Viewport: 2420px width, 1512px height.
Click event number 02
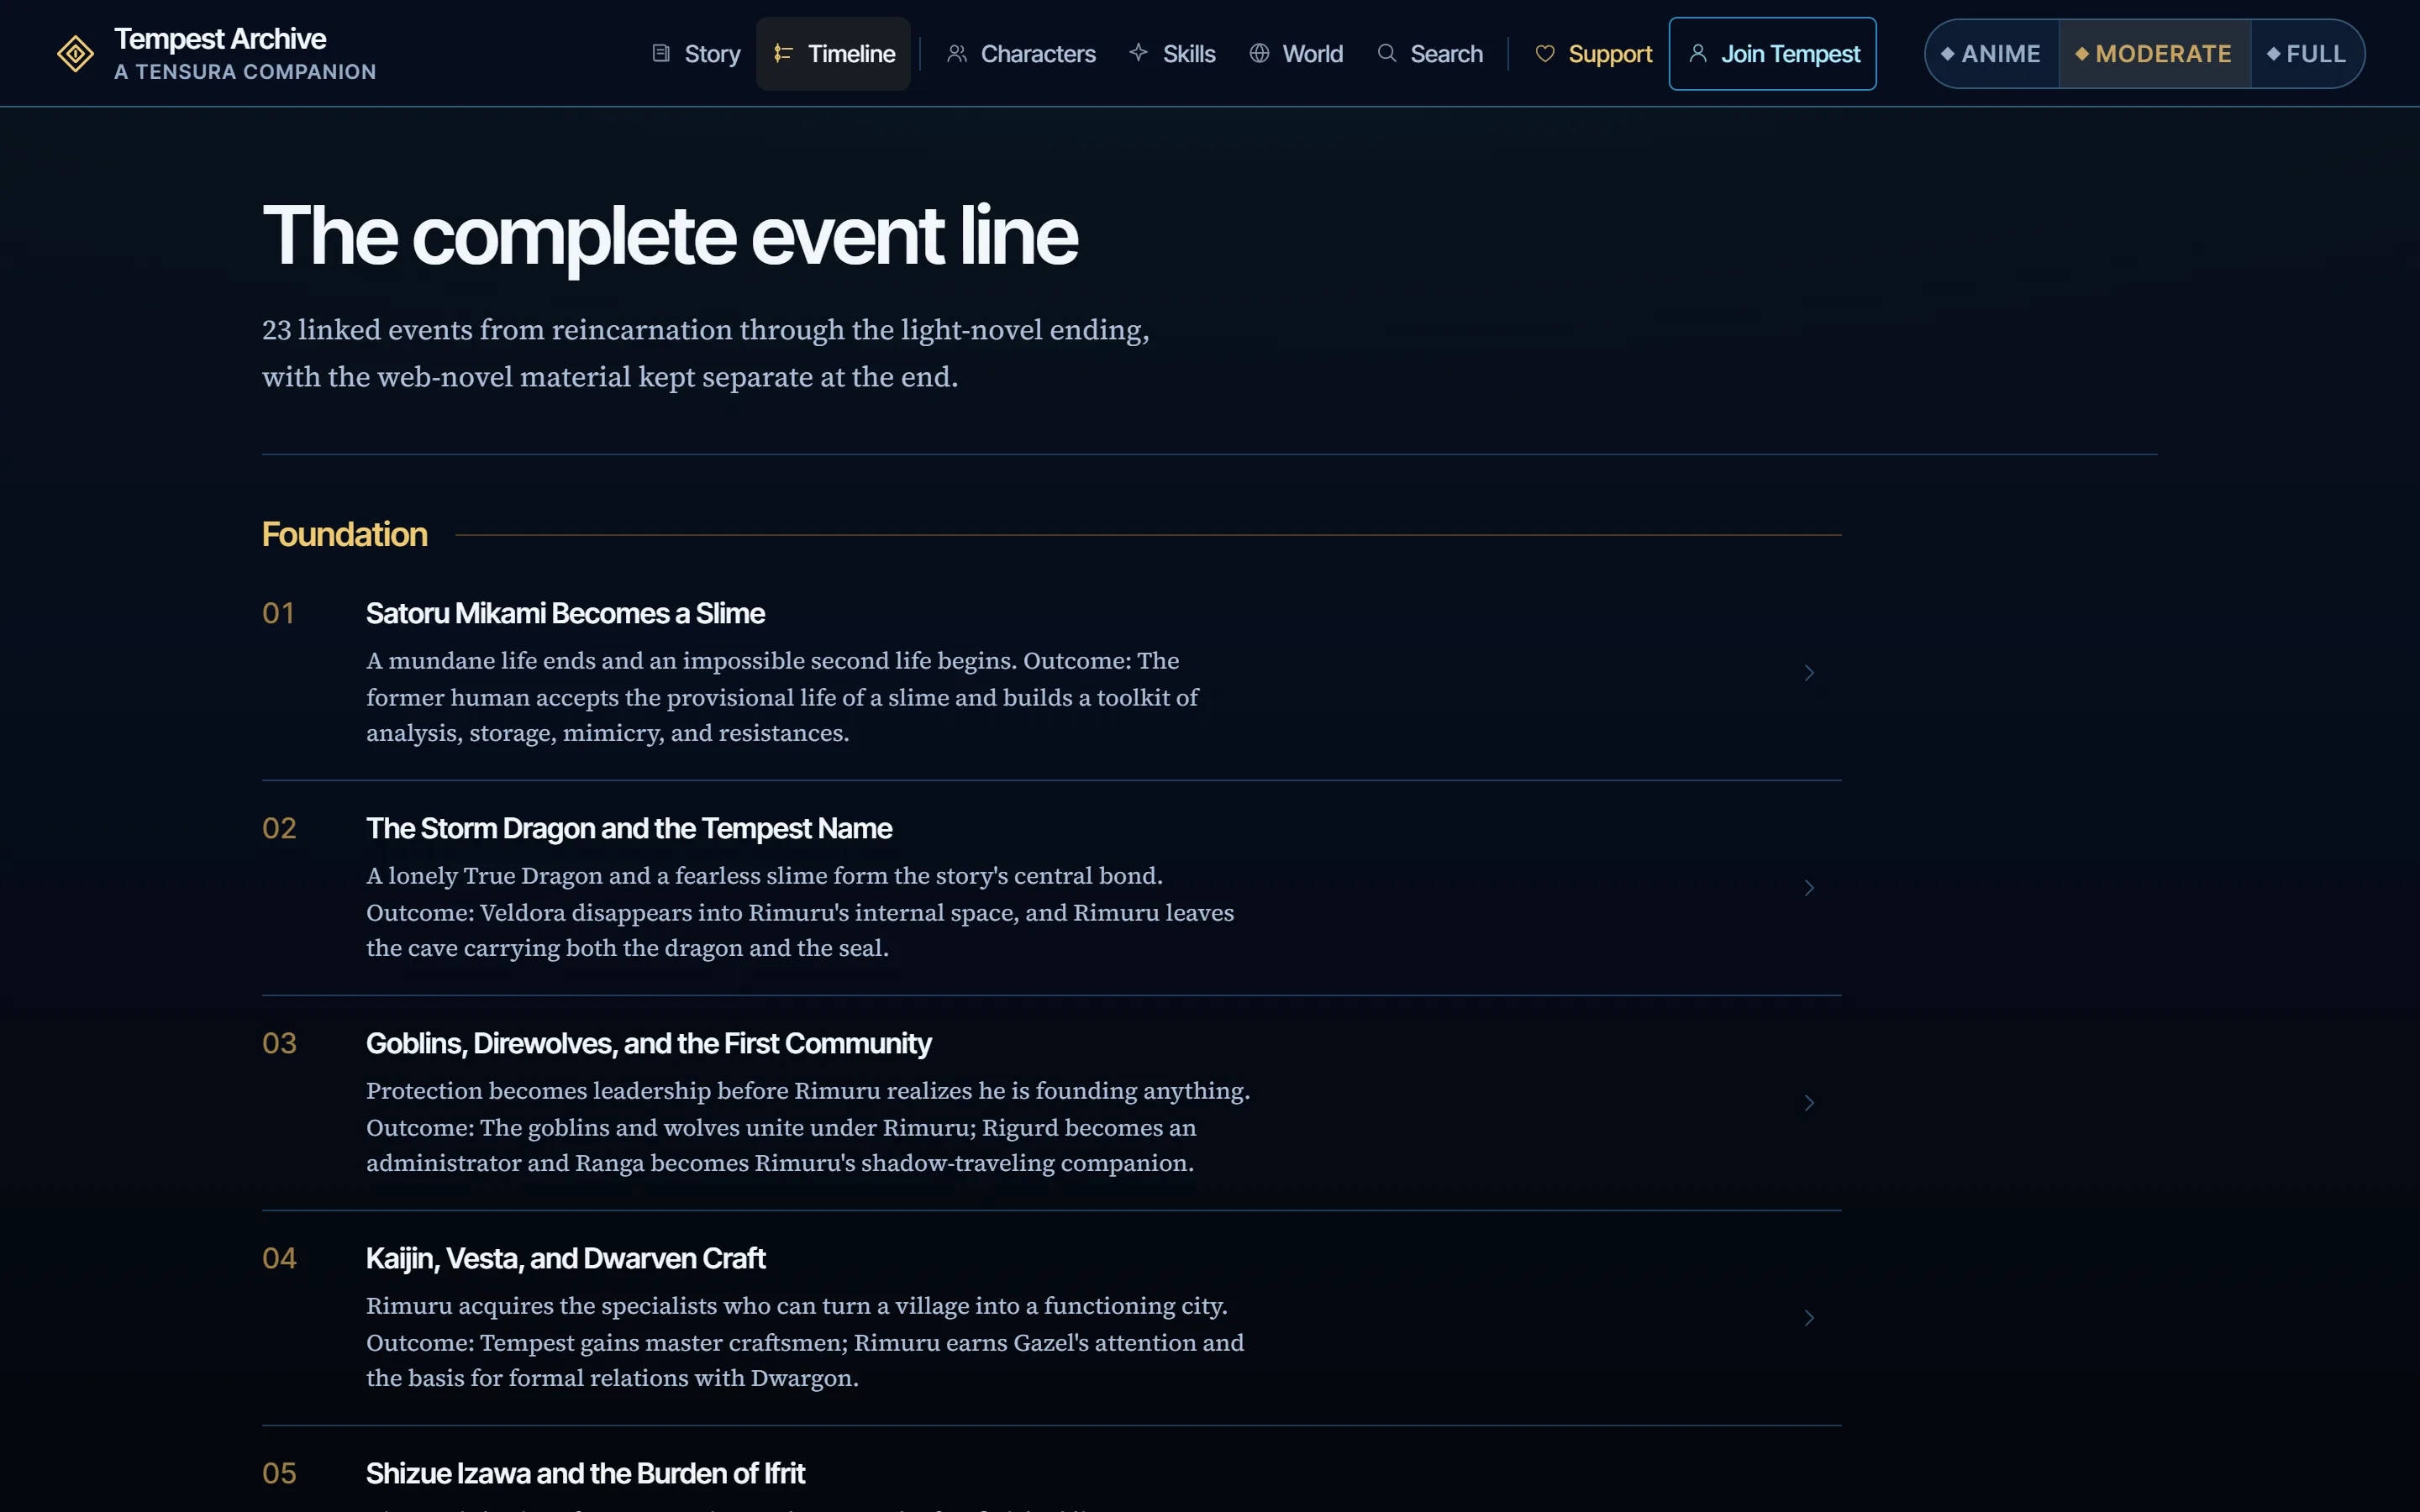tap(279, 828)
